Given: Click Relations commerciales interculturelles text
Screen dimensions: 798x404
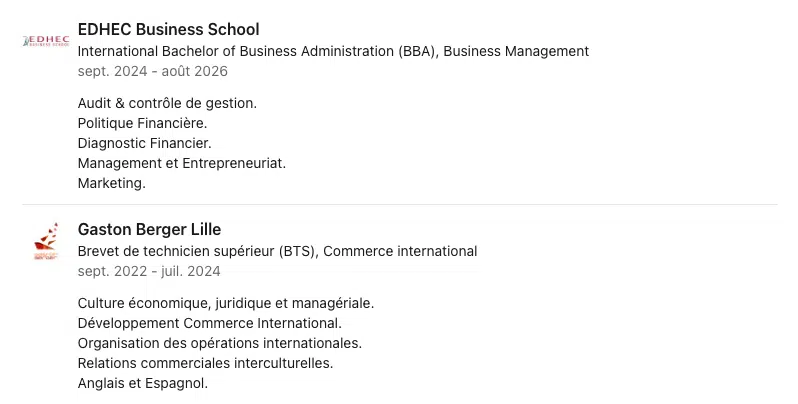Looking at the screenshot, I should tap(205, 363).
